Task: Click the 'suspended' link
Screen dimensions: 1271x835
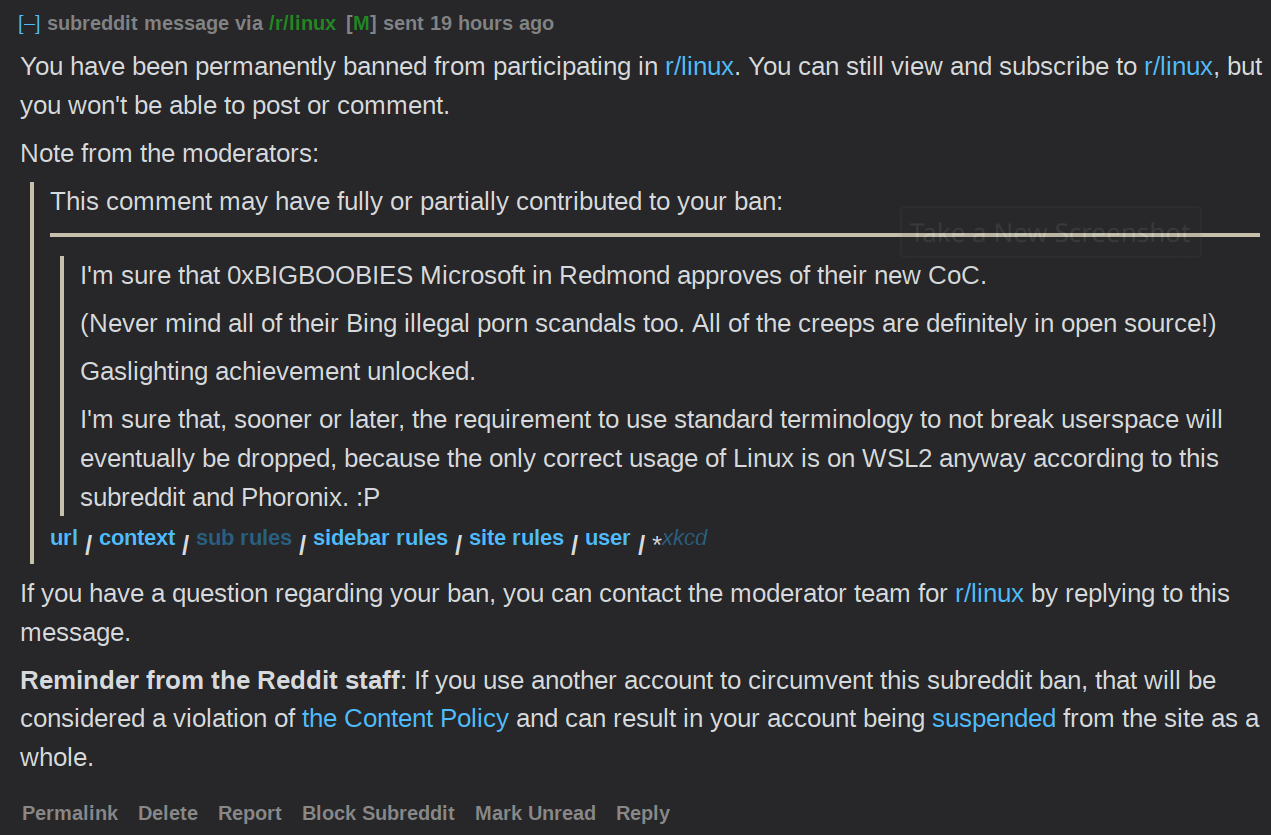Action: click(x=994, y=719)
